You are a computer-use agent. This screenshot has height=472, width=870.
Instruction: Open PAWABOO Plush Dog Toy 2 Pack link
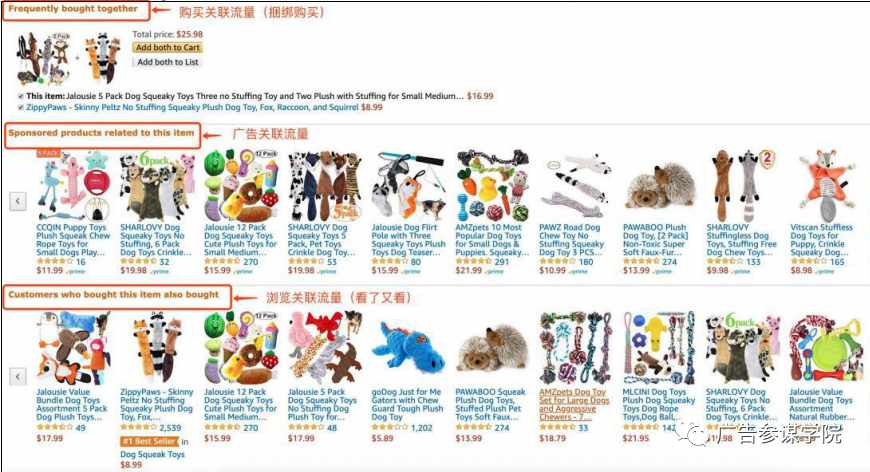click(x=656, y=240)
